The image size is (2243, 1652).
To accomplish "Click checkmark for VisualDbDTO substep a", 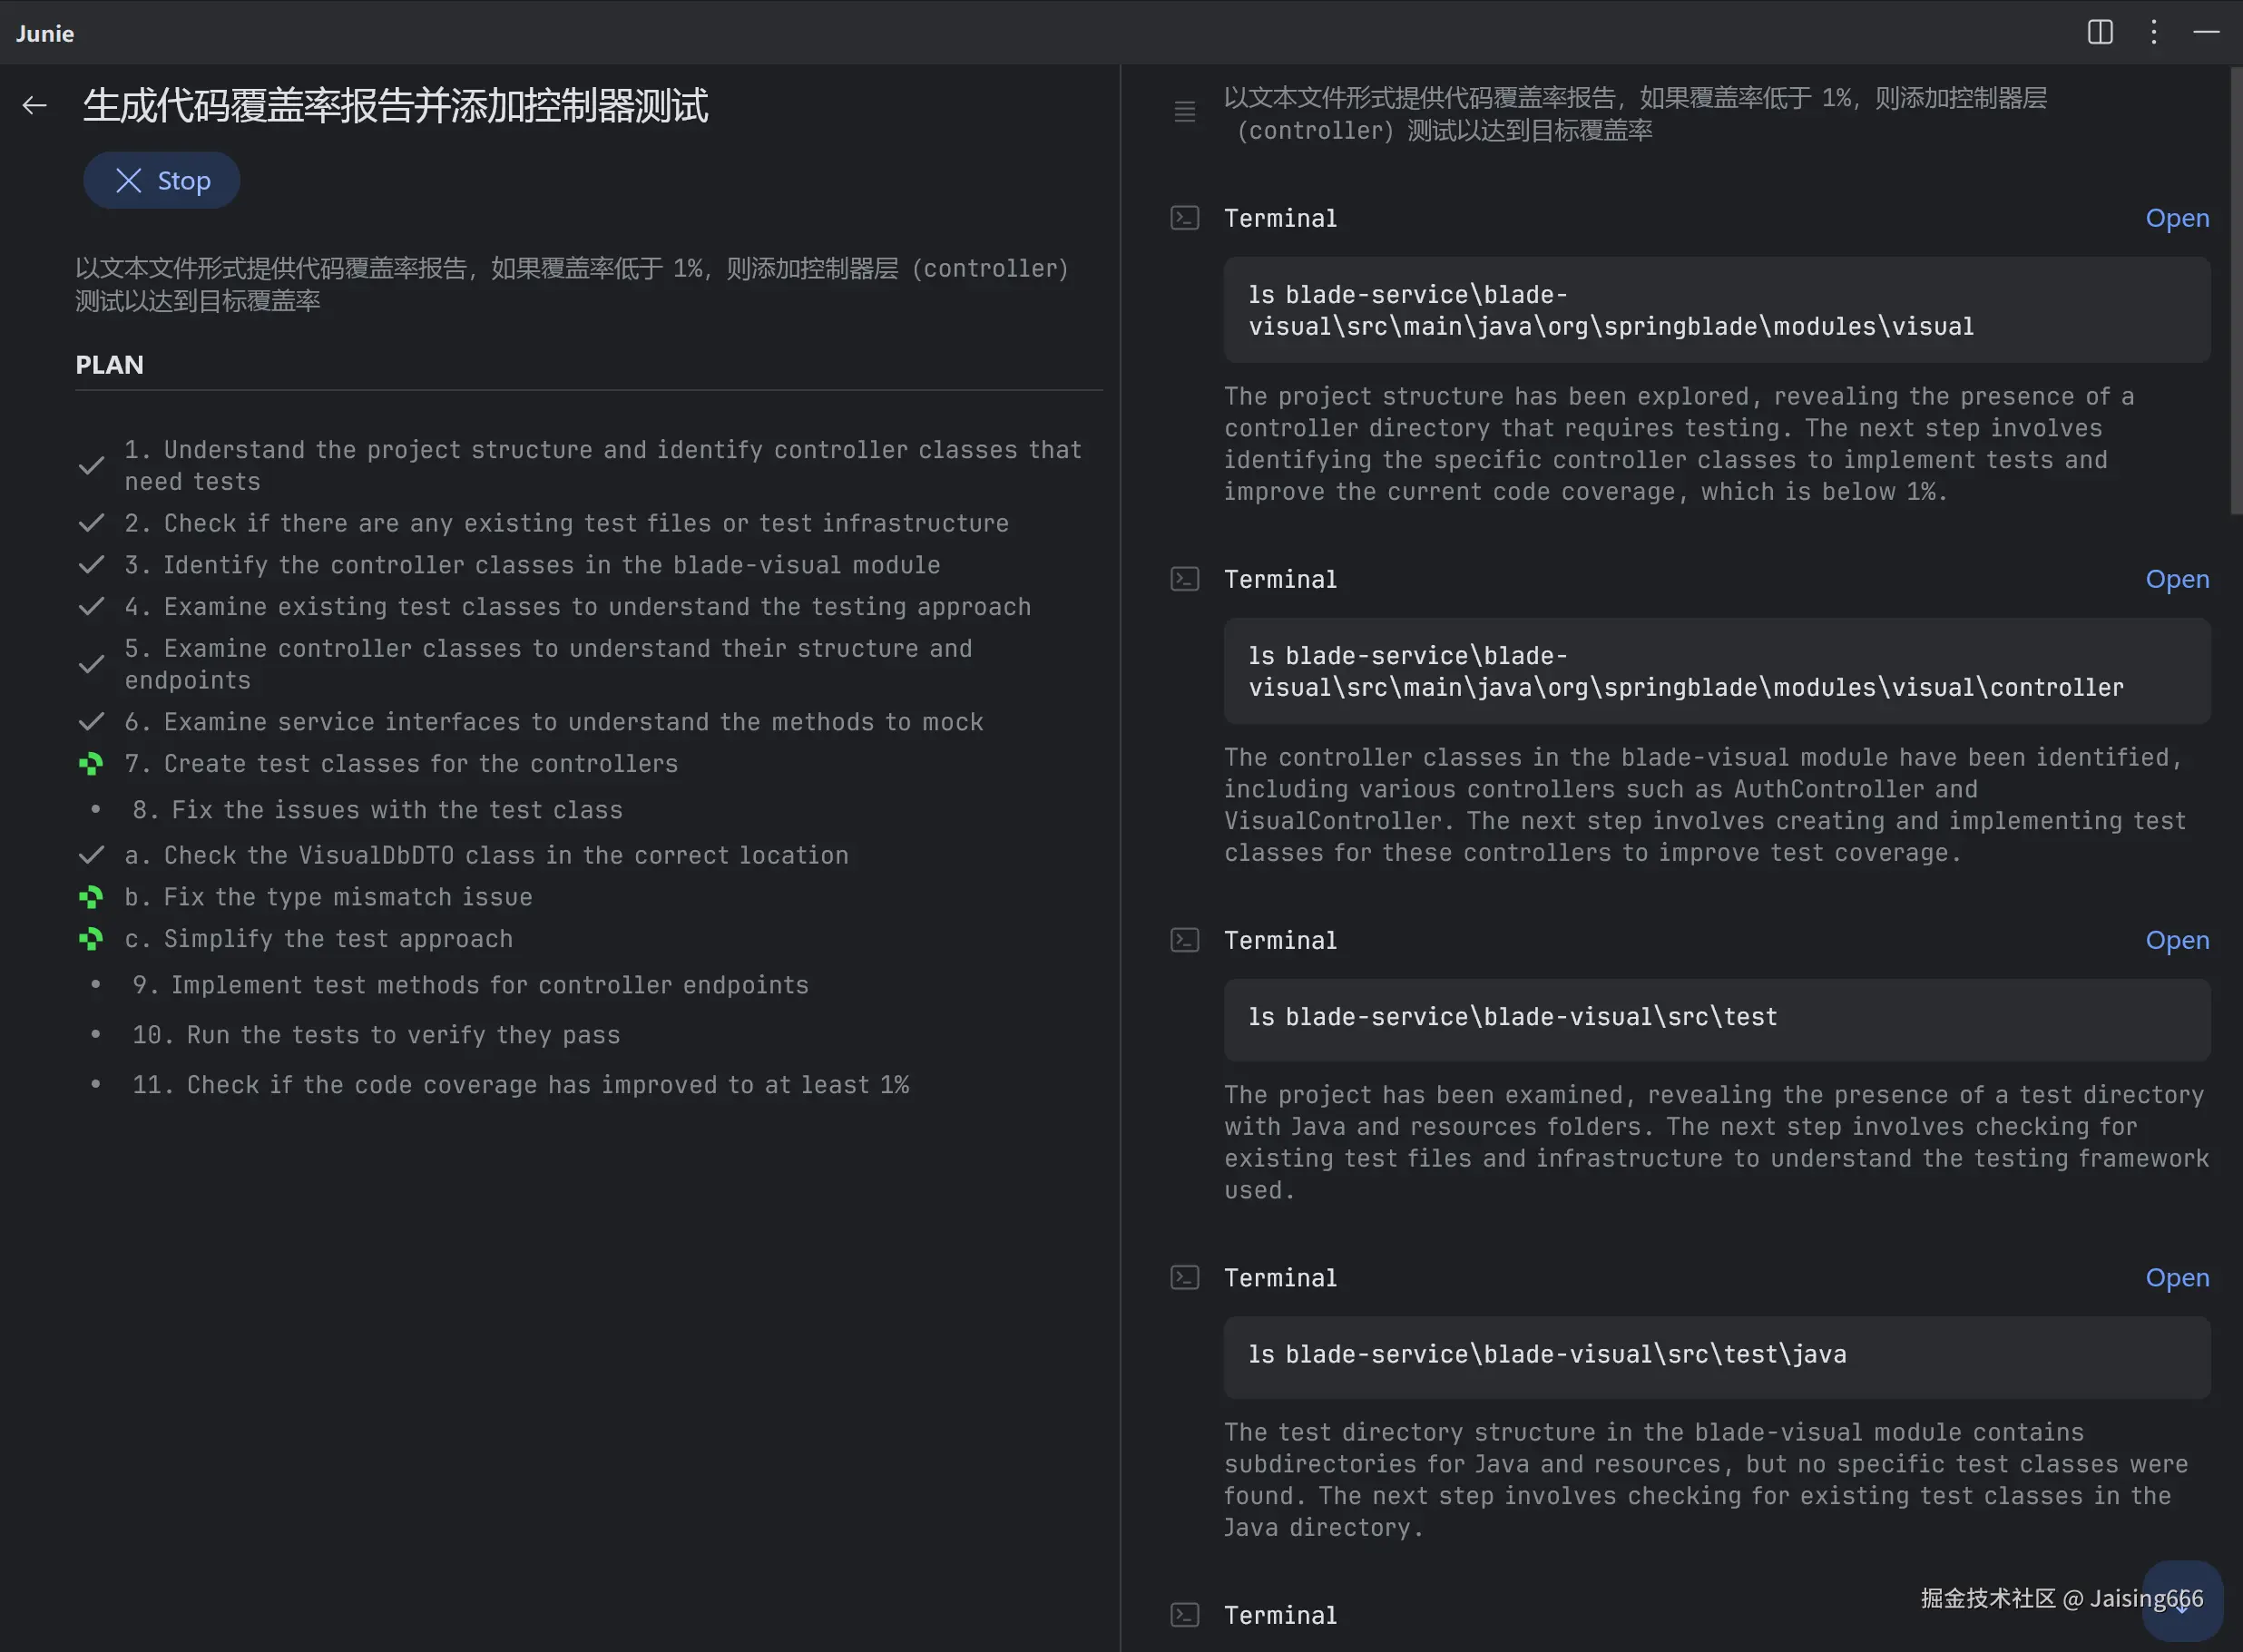I will [x=91, y=855].
